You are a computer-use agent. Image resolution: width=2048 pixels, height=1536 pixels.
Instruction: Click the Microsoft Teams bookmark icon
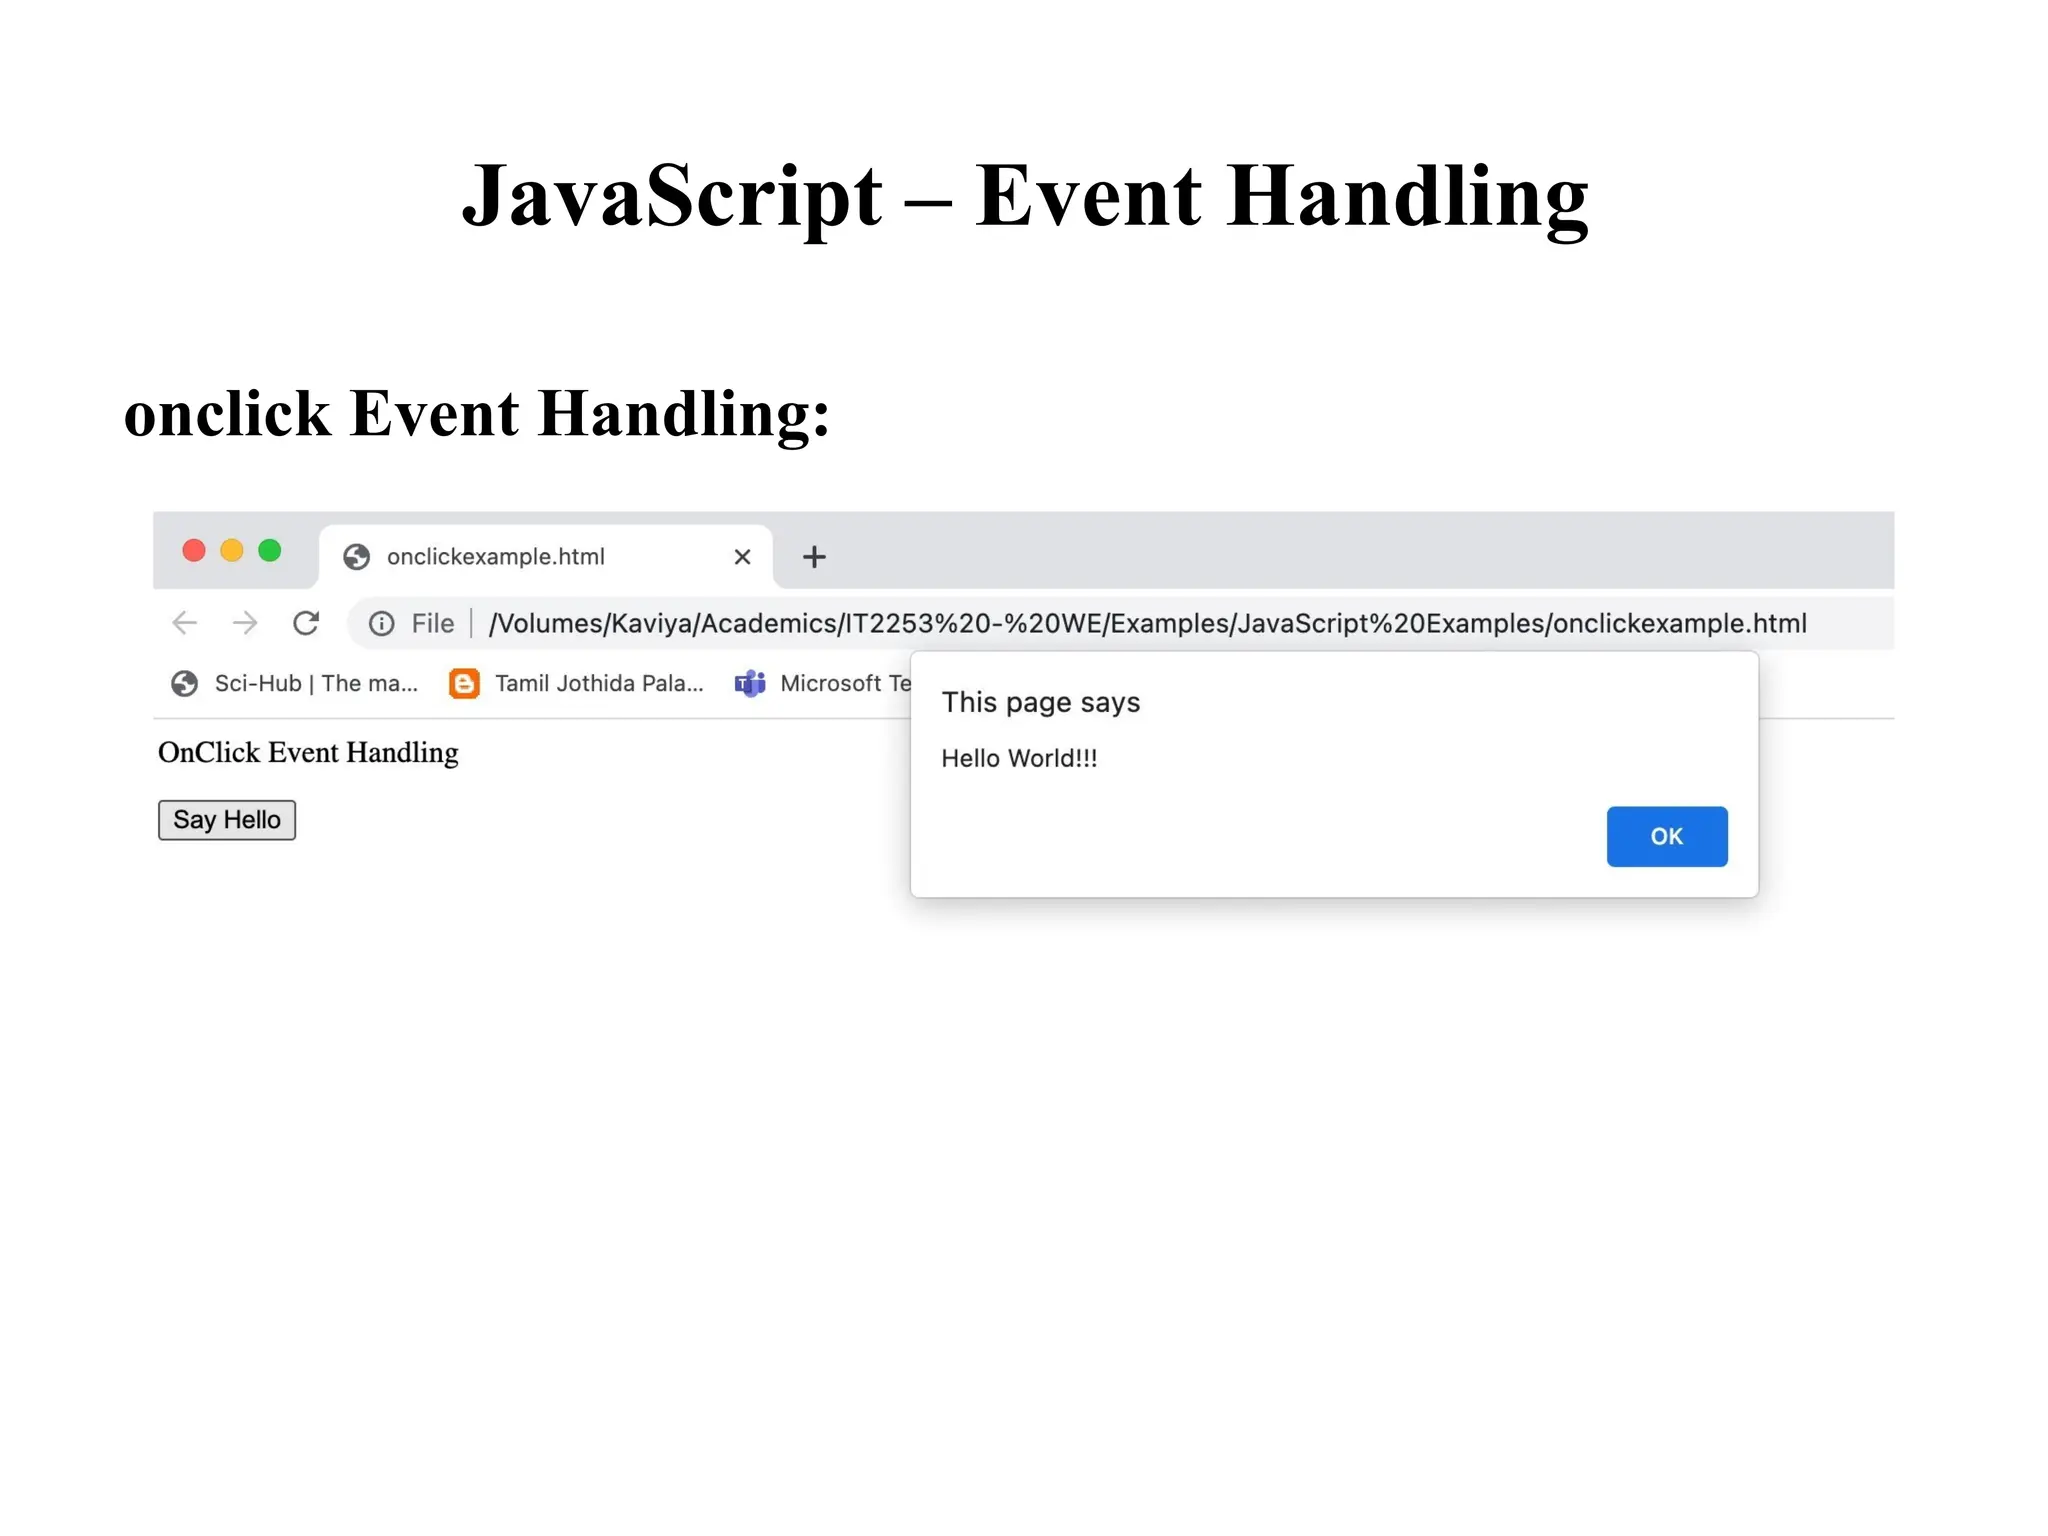point(750,684)
